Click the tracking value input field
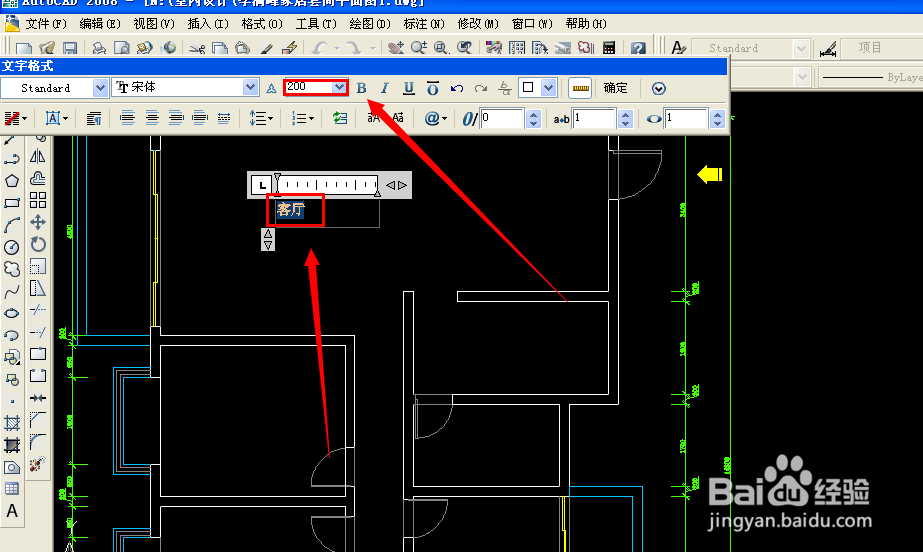The height and width of the screenshot is (552, 923). [594, 118]
